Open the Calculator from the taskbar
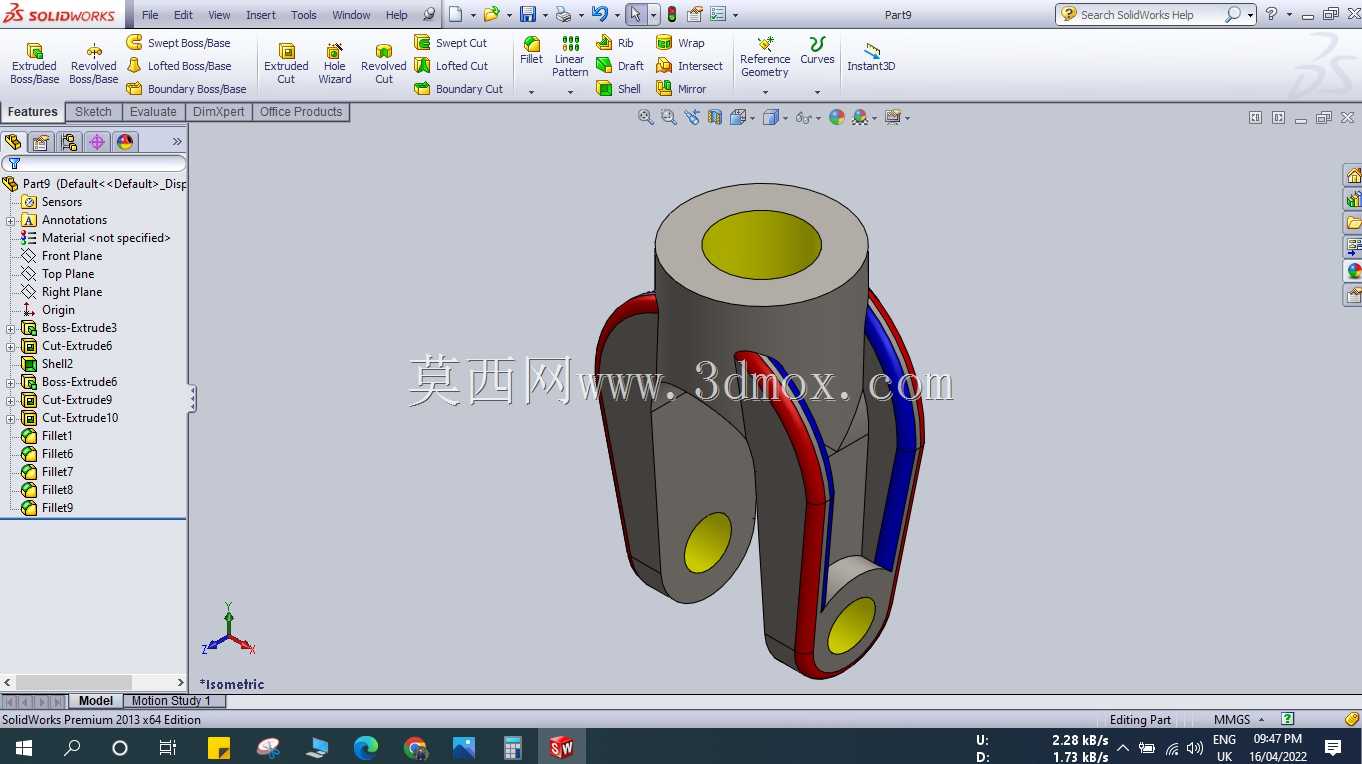The image size is (1362, 764). [x=513, y=747]
